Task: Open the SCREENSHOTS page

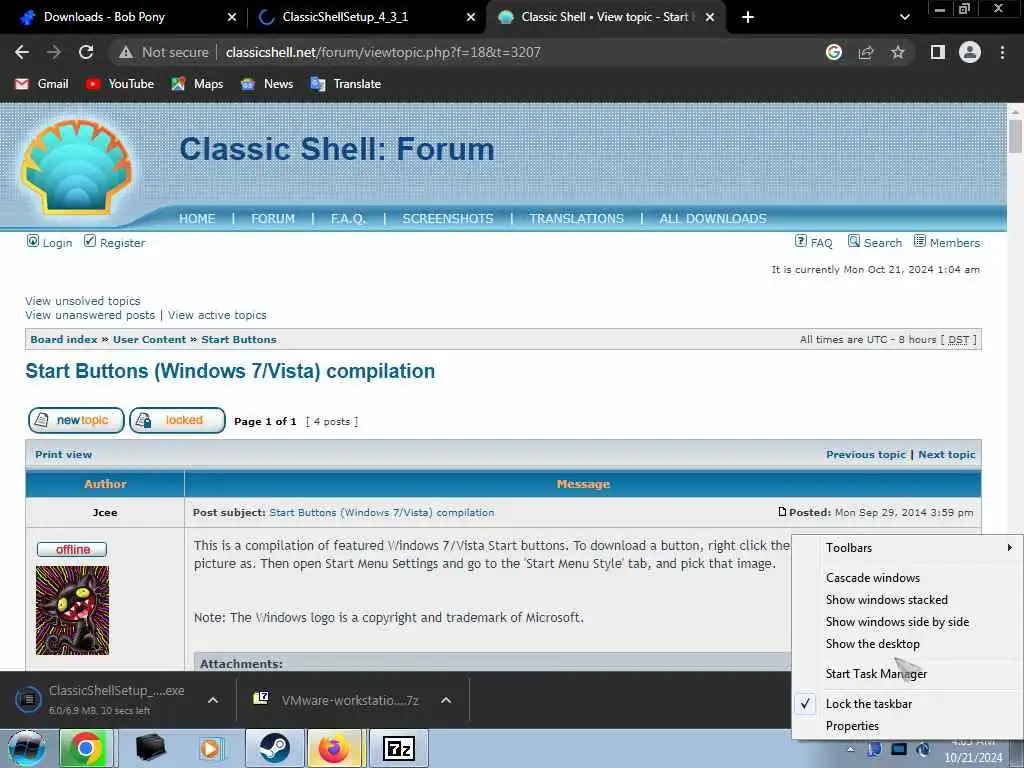Action: click(x=447, y=219)
